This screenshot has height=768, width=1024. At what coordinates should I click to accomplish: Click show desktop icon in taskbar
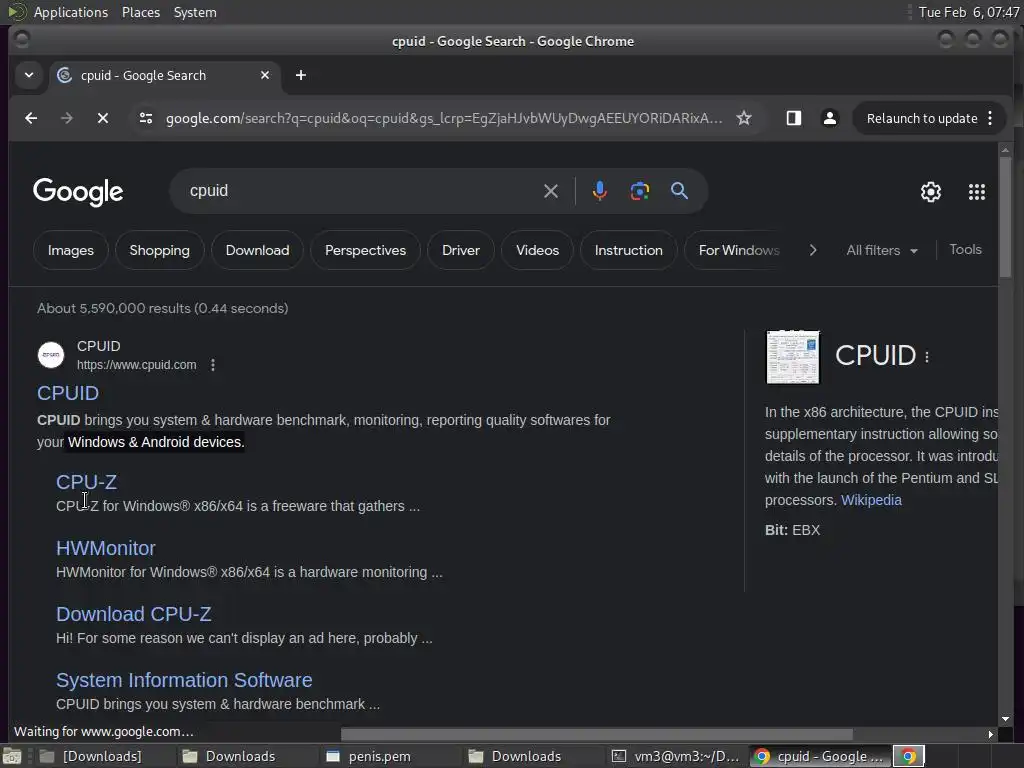point(12,756)
